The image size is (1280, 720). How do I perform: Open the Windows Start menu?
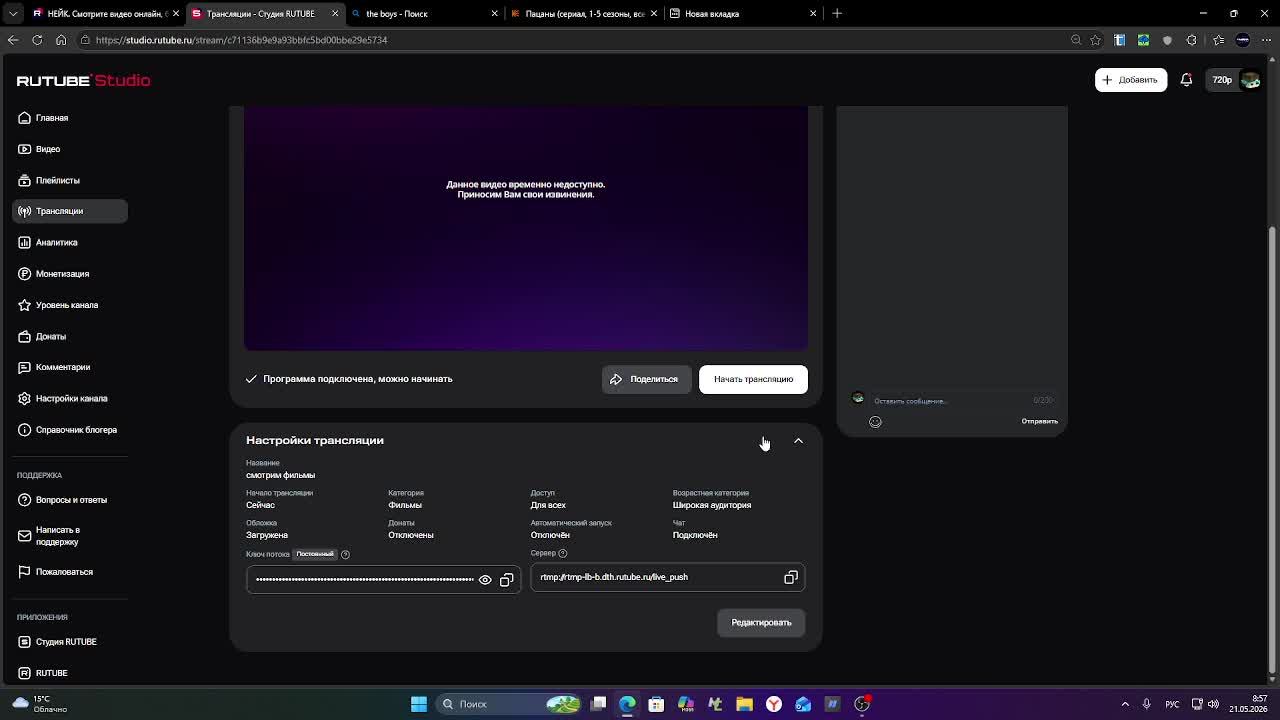tap(419, 704)
